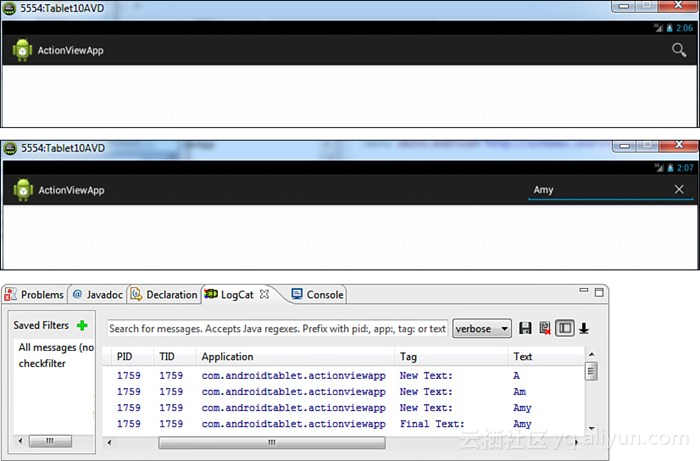Open the verbose log level dropdown
The image size is (700, 461).
482,329
